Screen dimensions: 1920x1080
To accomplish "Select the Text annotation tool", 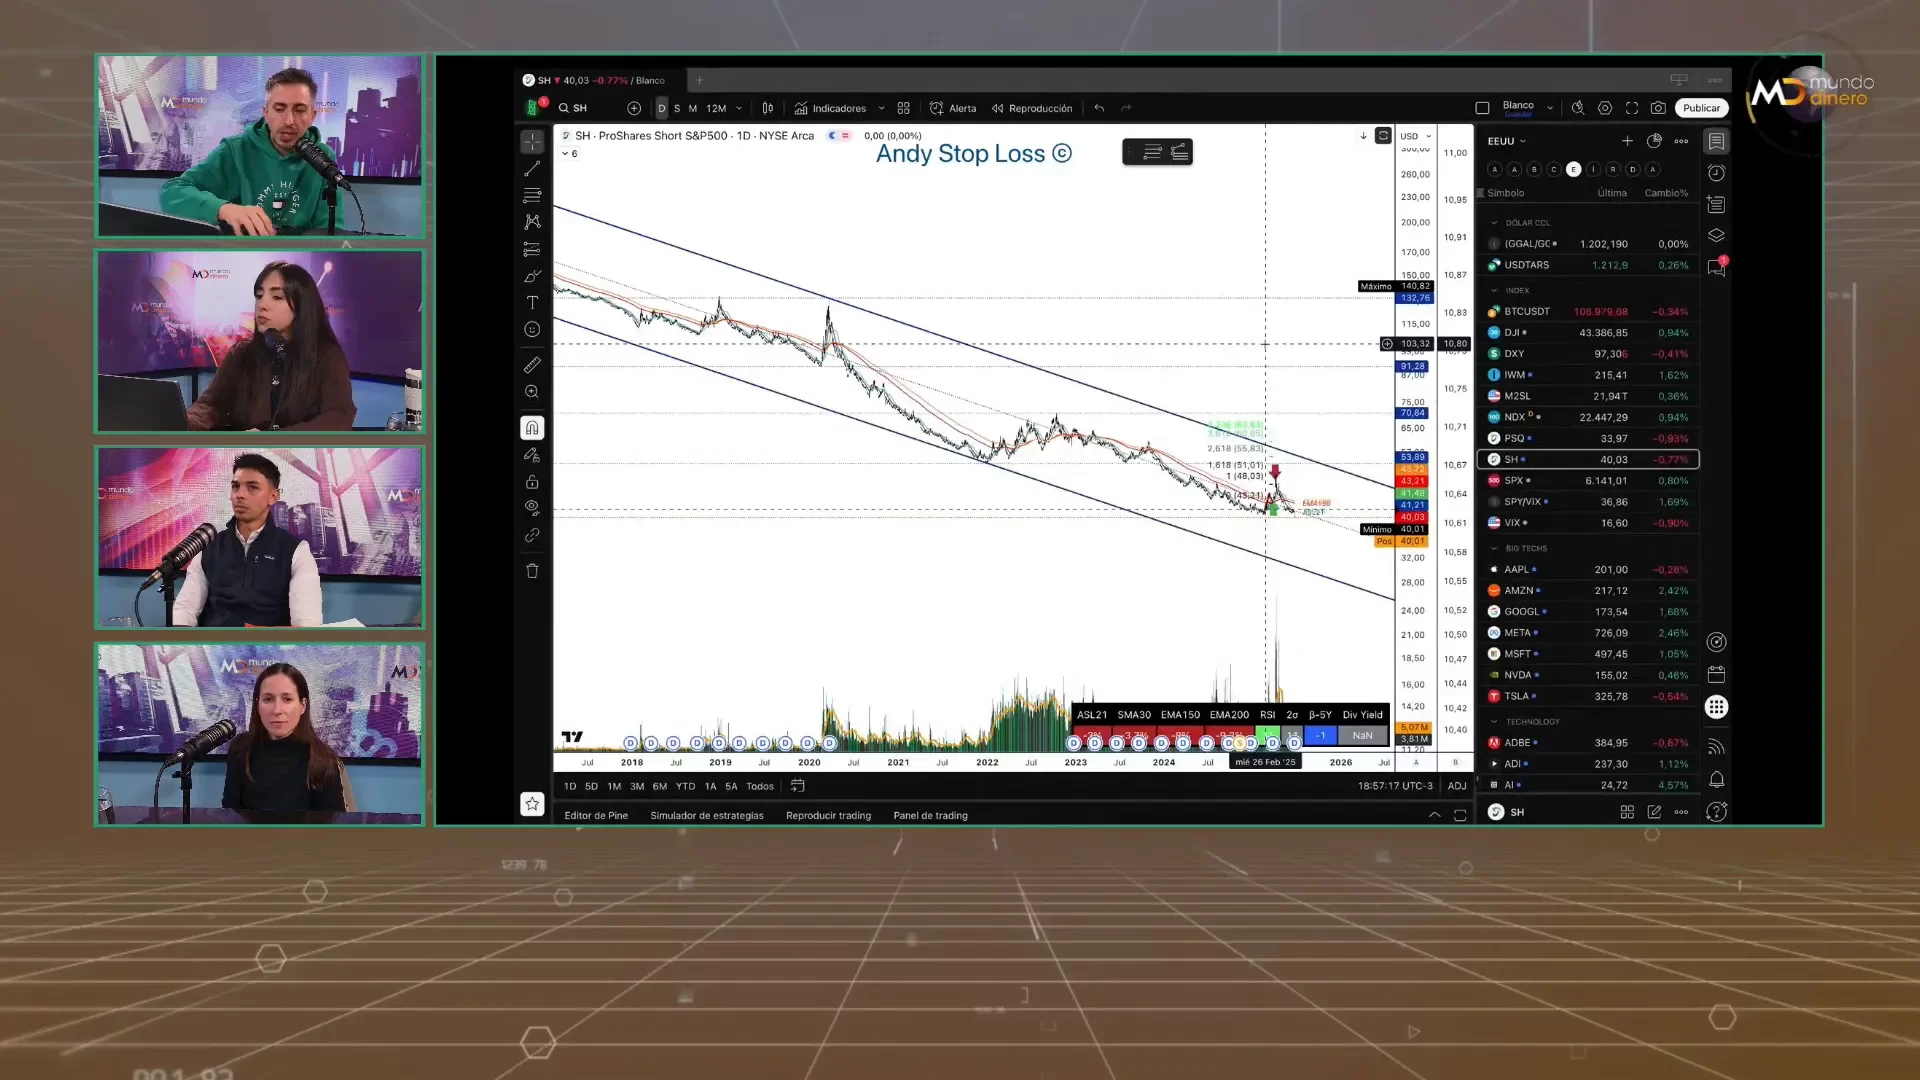I will pyautogui.click(x=532, y=302).
